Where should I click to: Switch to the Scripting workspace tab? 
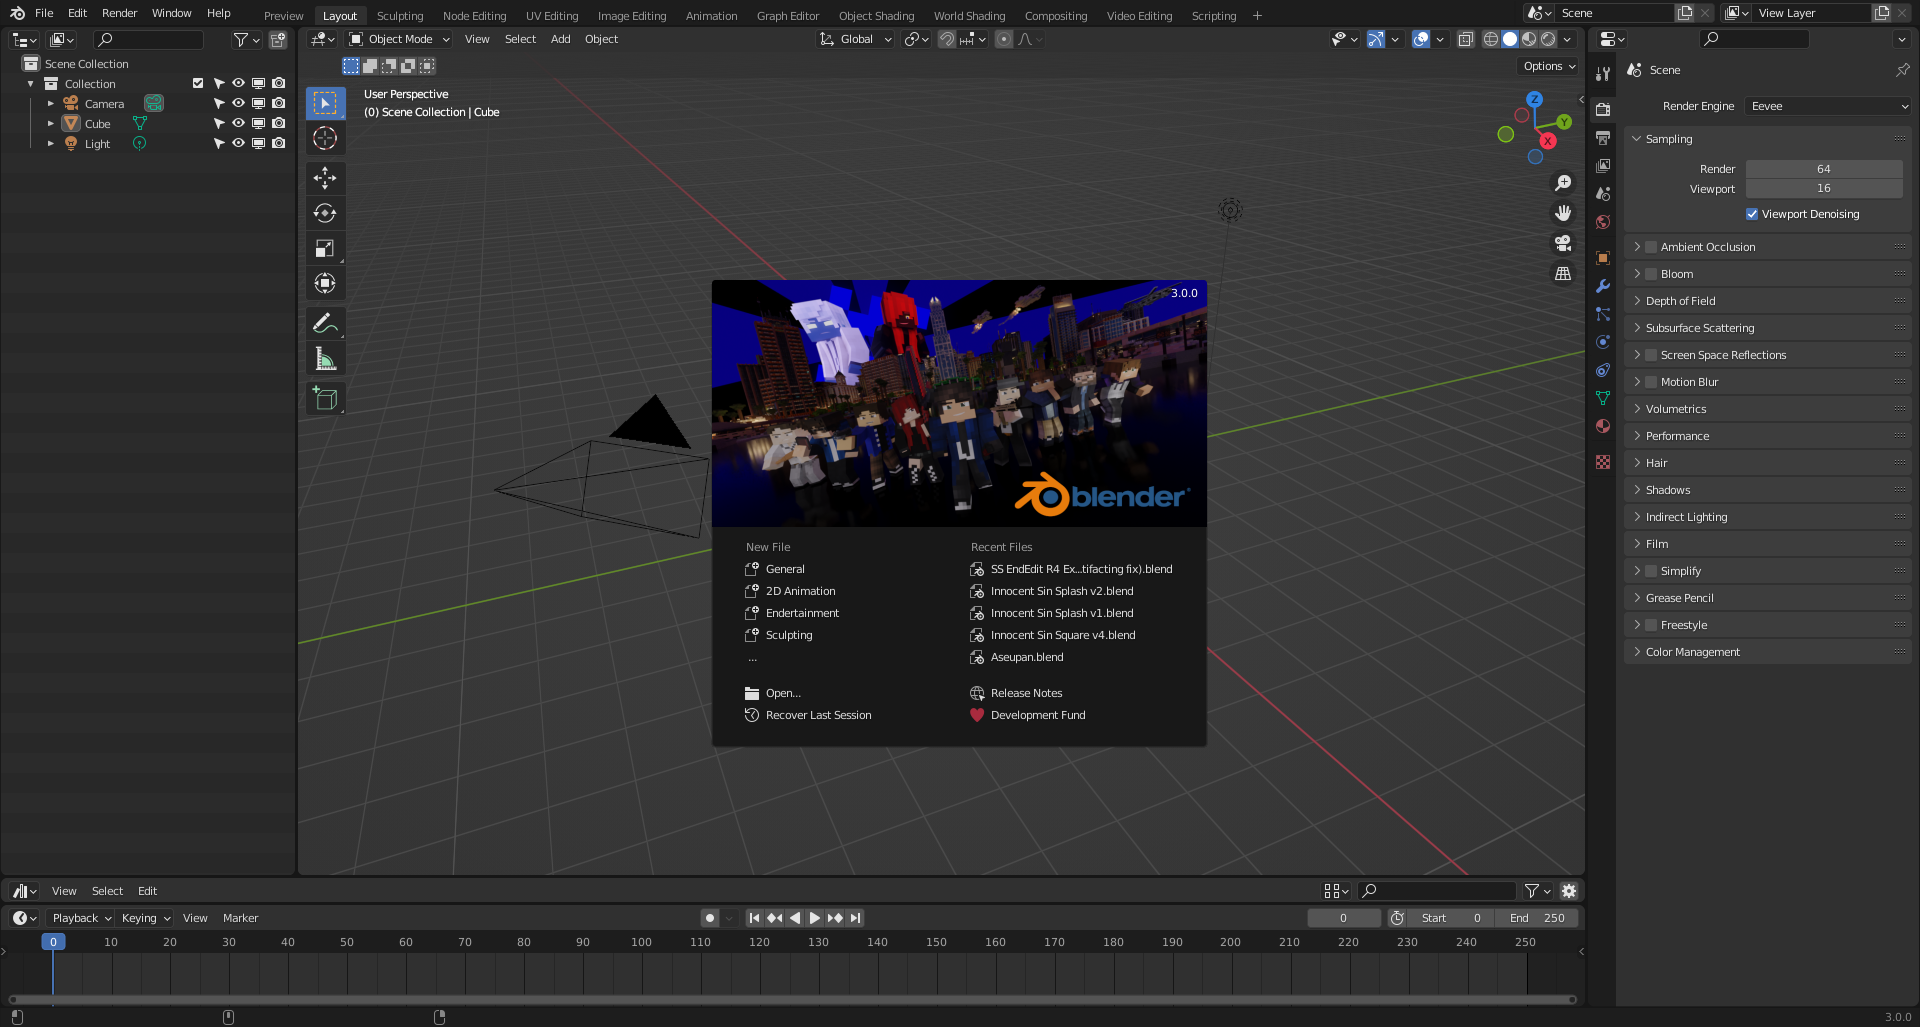coord(1214,16)
